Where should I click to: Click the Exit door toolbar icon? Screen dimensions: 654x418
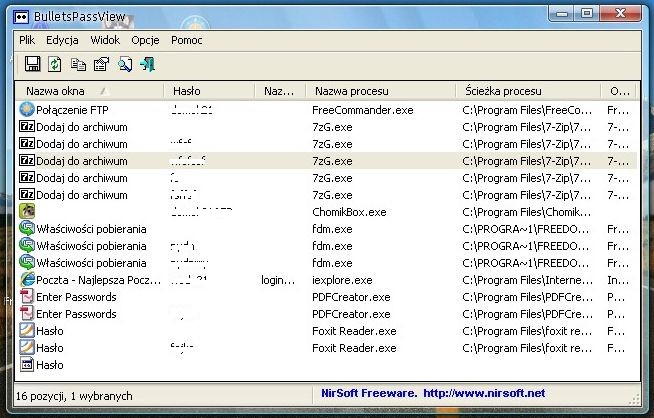[147, 64]
